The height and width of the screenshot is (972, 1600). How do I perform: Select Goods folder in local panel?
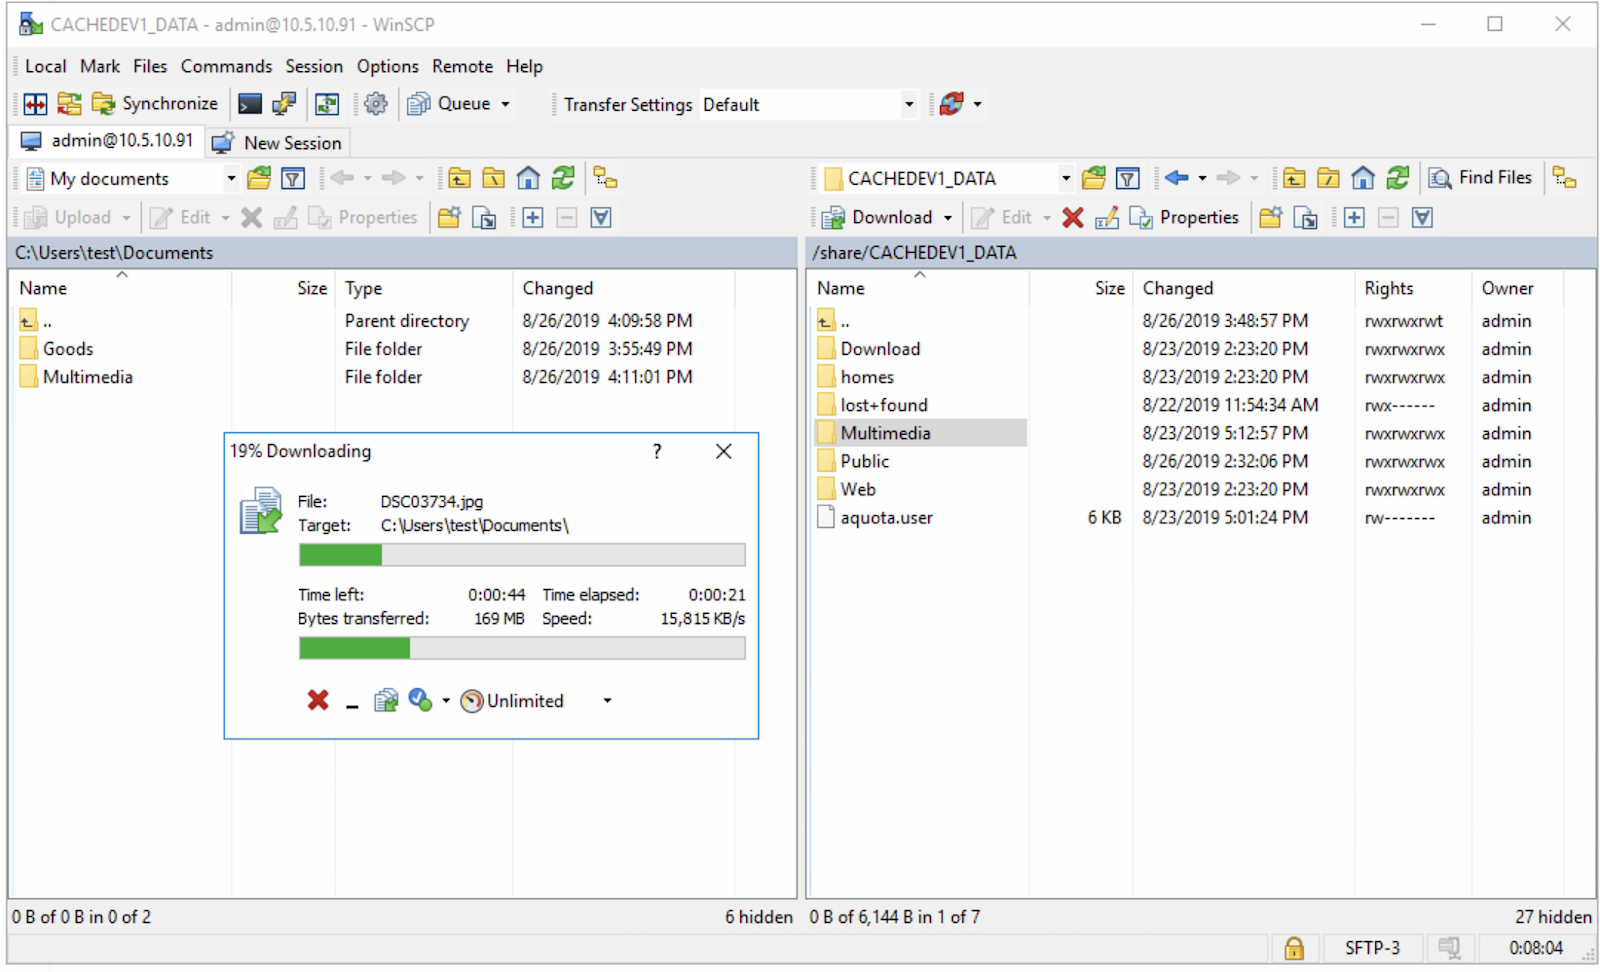(68, 349)
